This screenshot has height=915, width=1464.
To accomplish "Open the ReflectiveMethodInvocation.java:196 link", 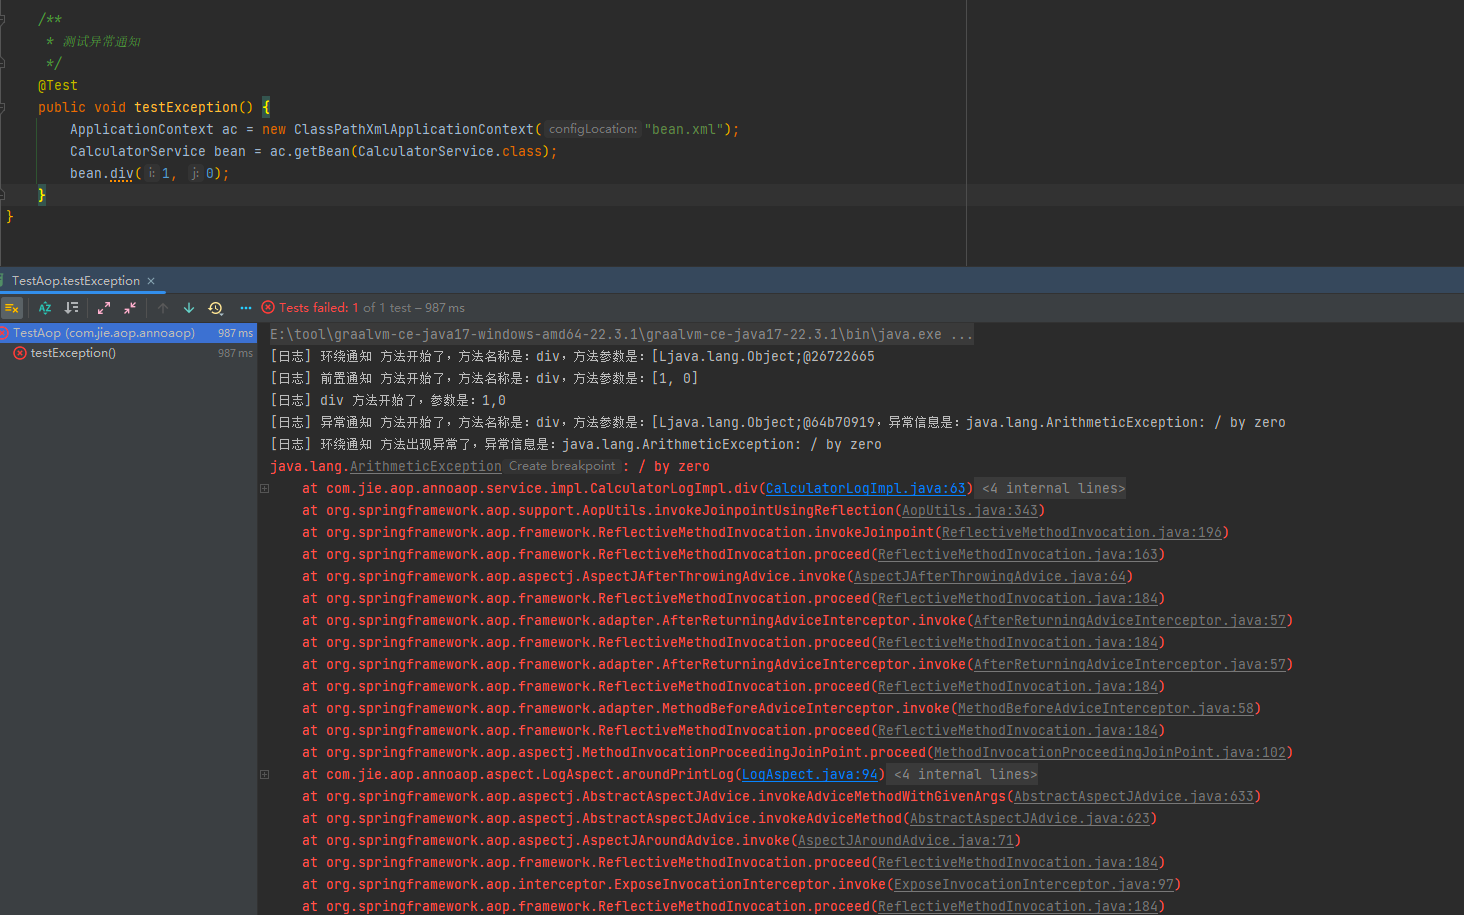I will point(1082,533).
